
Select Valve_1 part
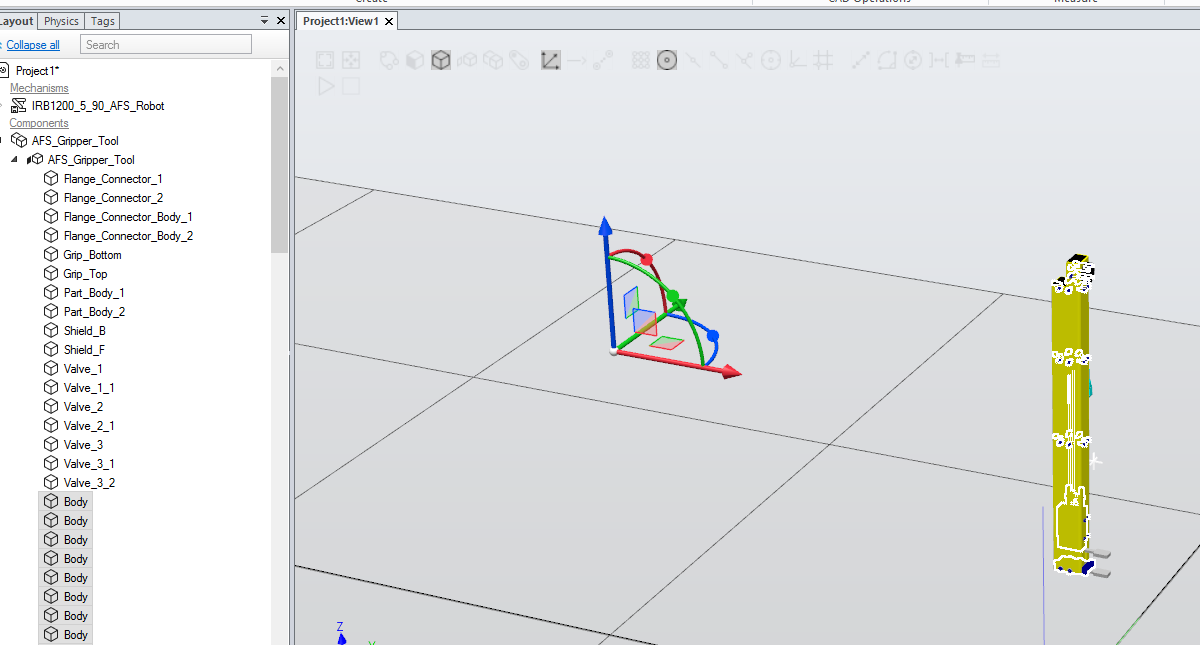tap(83, 369)
